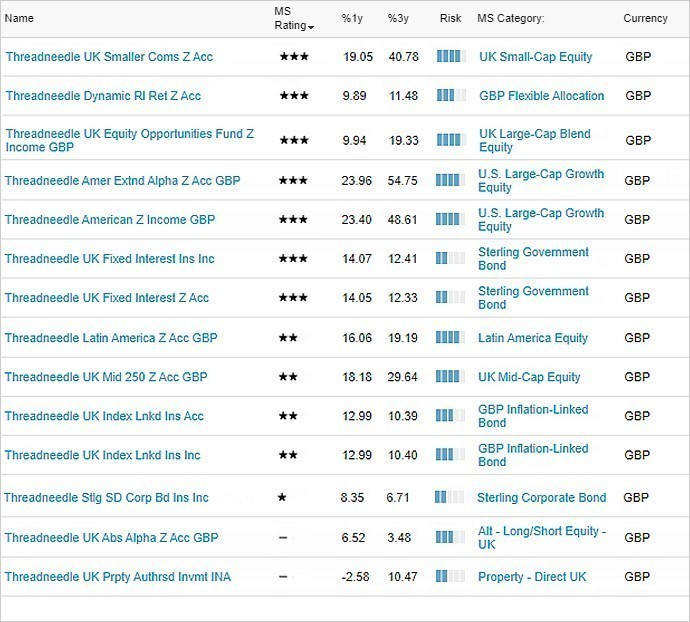Click the Risk column header
This screenshot has width=690, height=622.
450,18
